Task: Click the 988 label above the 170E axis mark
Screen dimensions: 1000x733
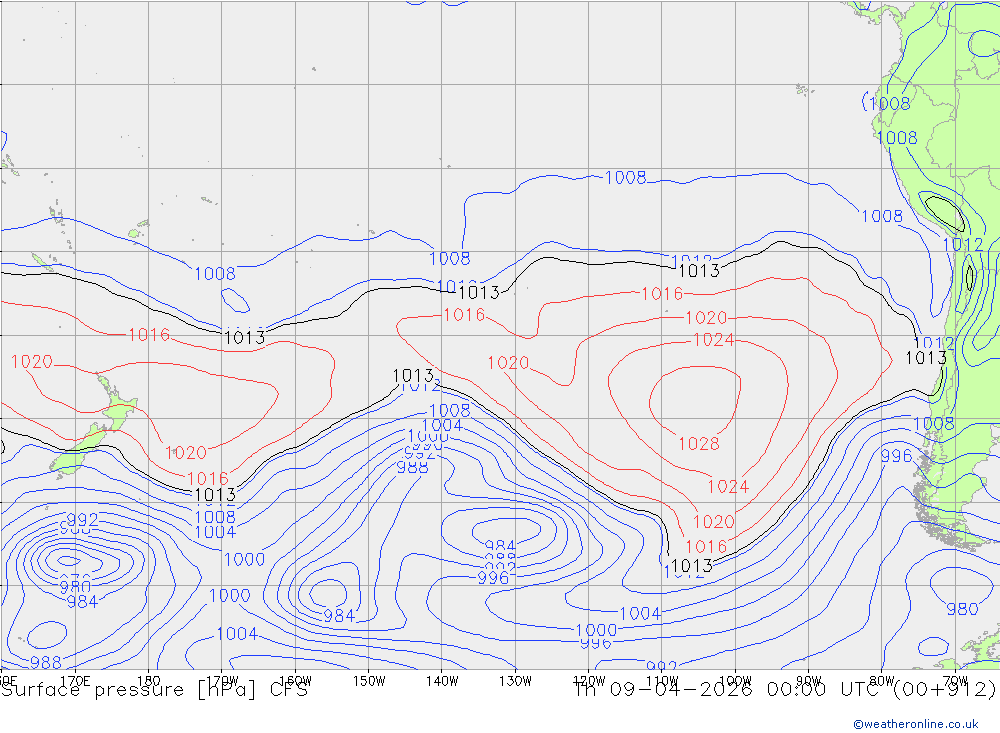Action: [x=46, y=663]
